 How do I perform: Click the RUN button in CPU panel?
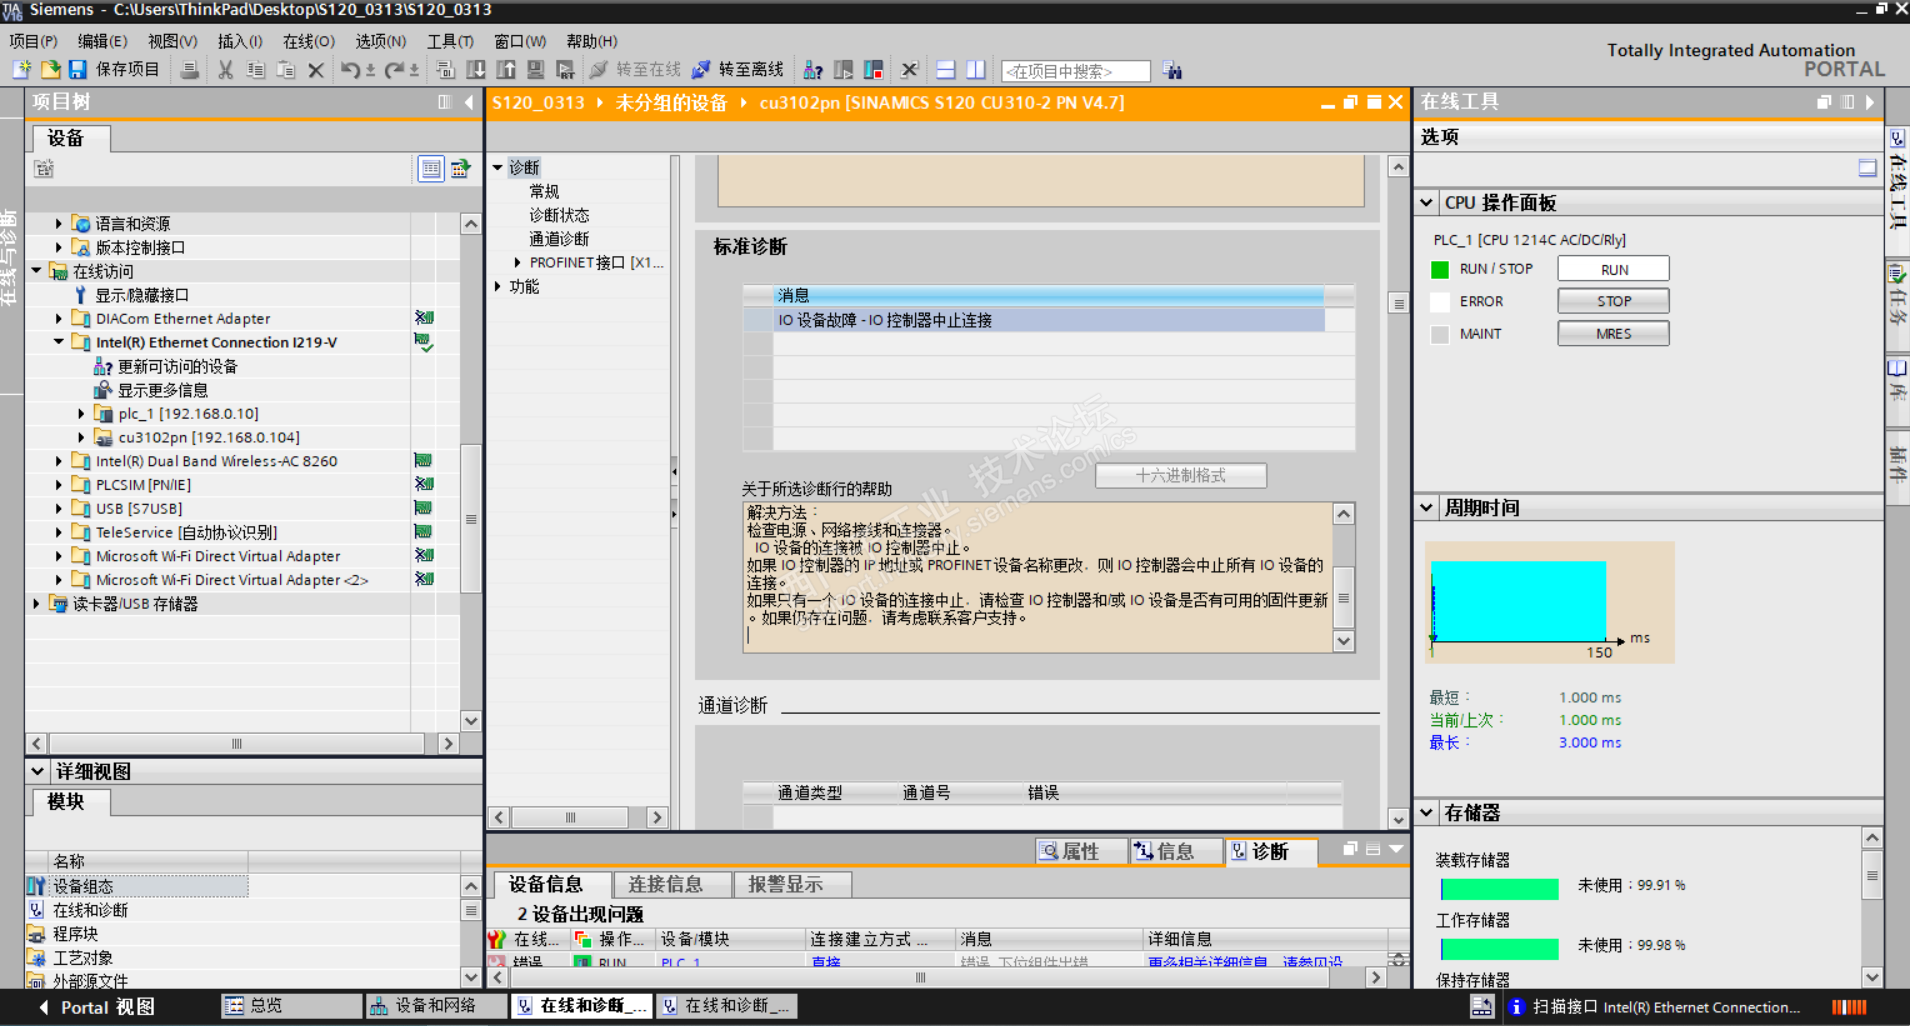(1613, 269)
